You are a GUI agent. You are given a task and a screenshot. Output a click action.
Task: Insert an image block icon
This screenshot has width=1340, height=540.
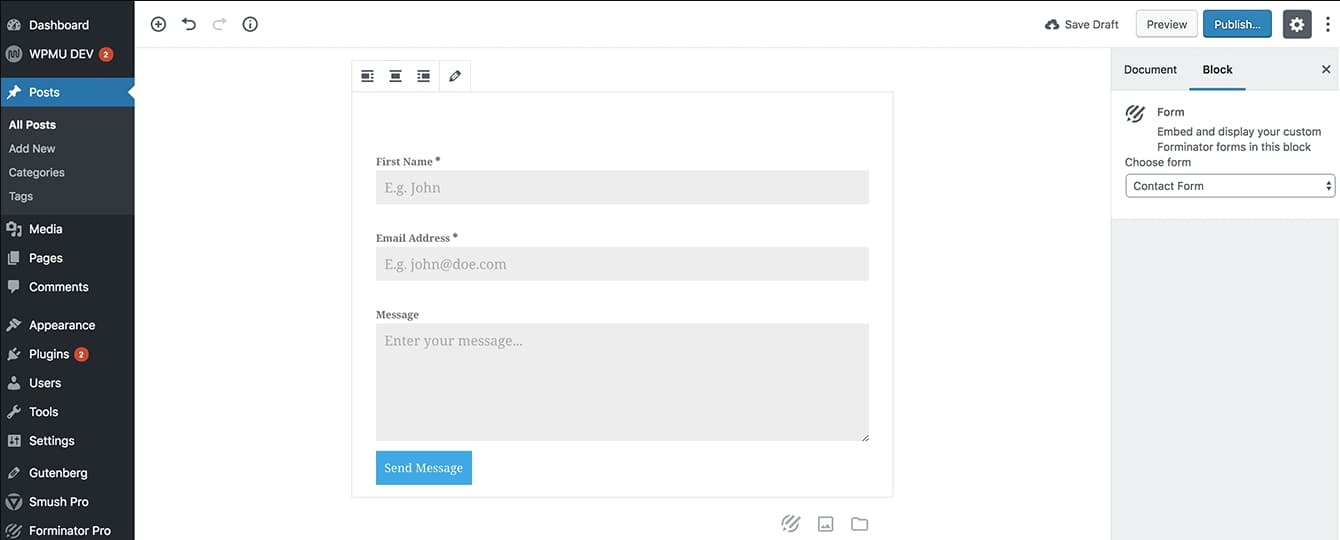(825, 523)
